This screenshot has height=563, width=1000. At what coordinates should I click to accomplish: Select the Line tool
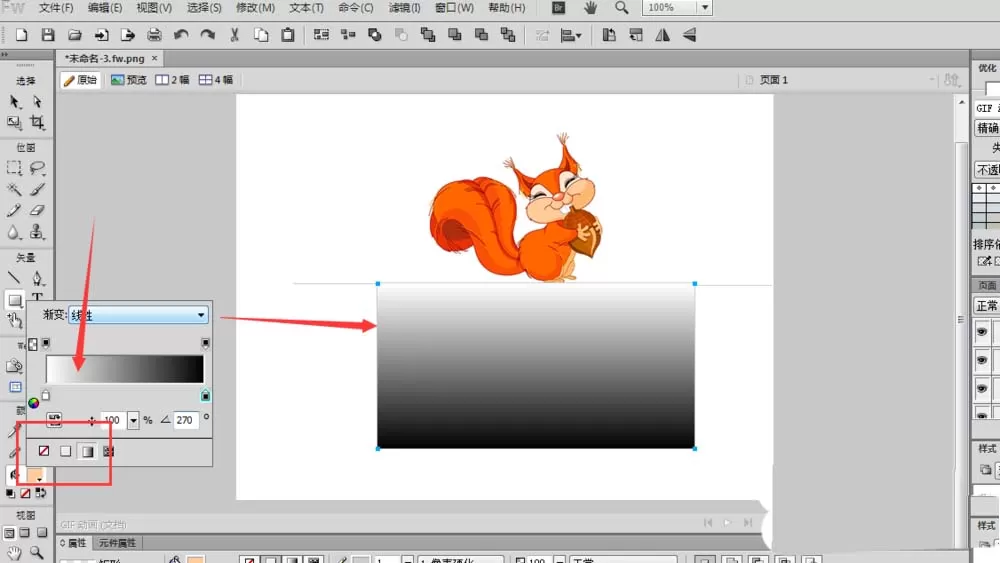[x=14, y=278]
